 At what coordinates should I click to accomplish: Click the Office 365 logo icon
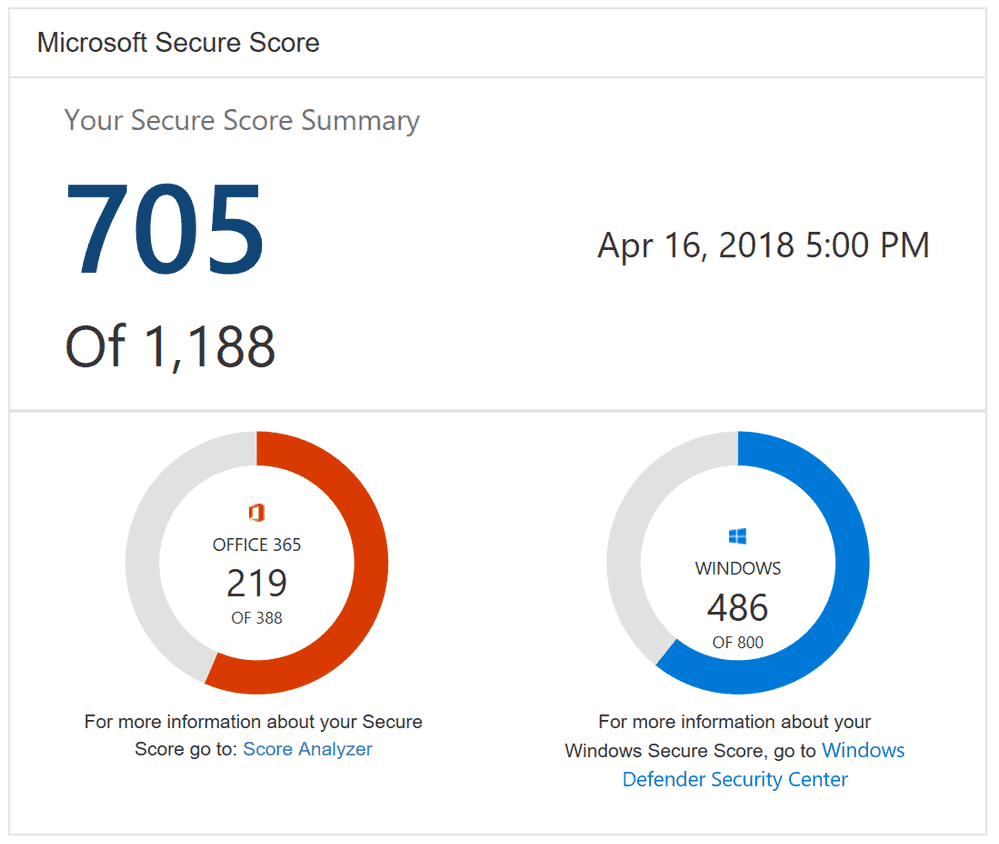coord(256,511)
